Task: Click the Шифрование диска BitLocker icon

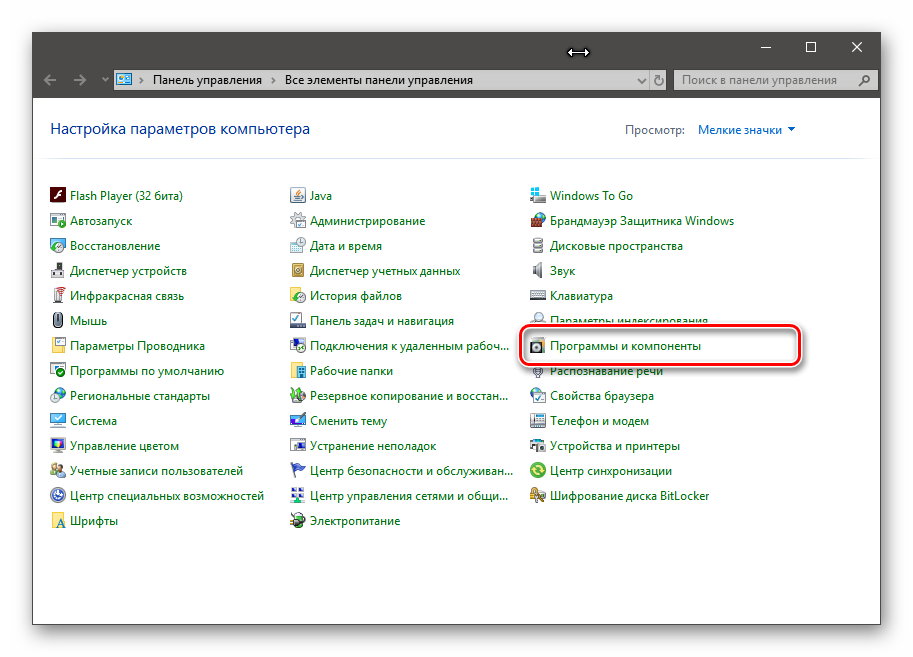Action: pos(538,496)
